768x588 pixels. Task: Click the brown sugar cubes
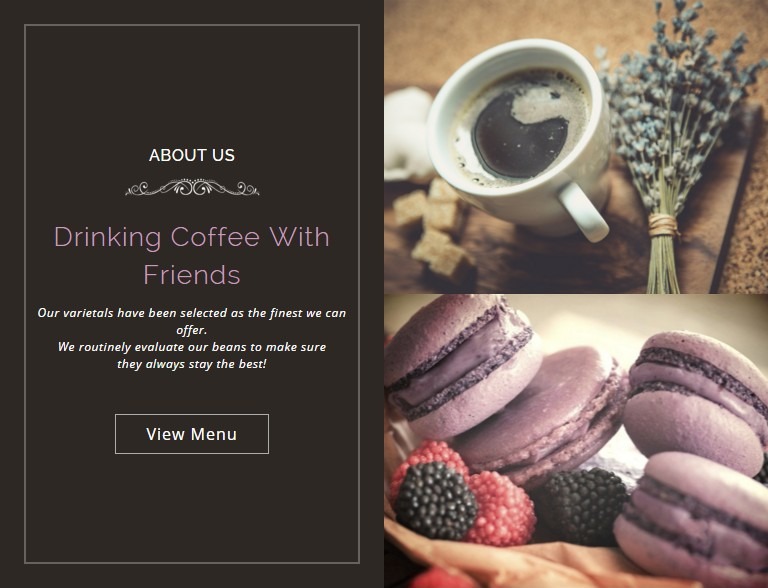(x=433, y=228)
